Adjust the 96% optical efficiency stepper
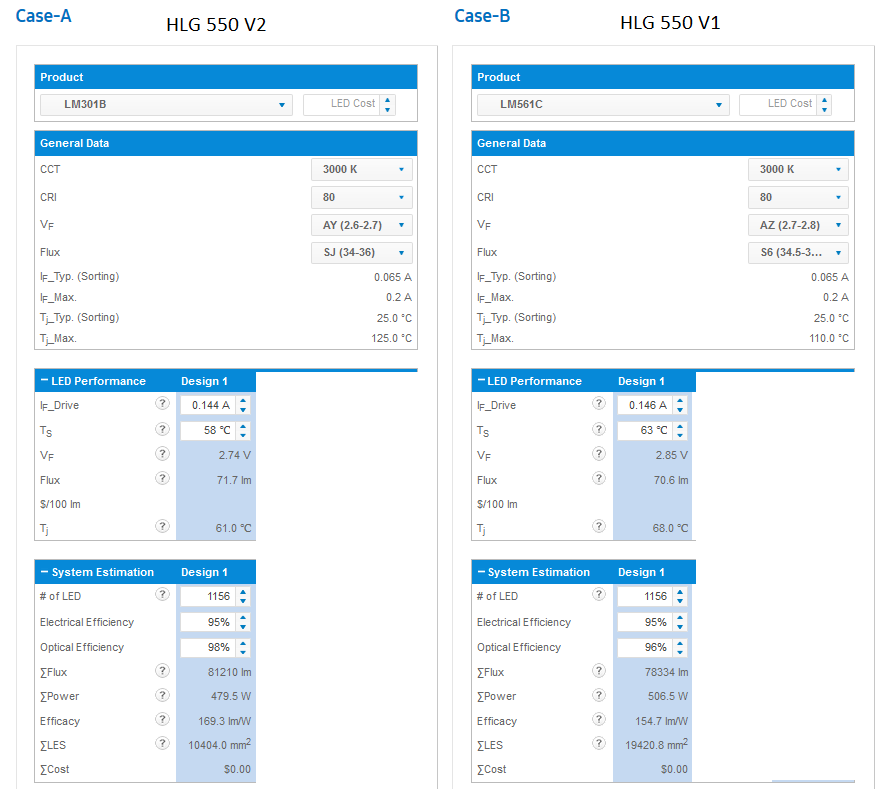This screenshot has width=886, height=798. [x=680, y=648]
